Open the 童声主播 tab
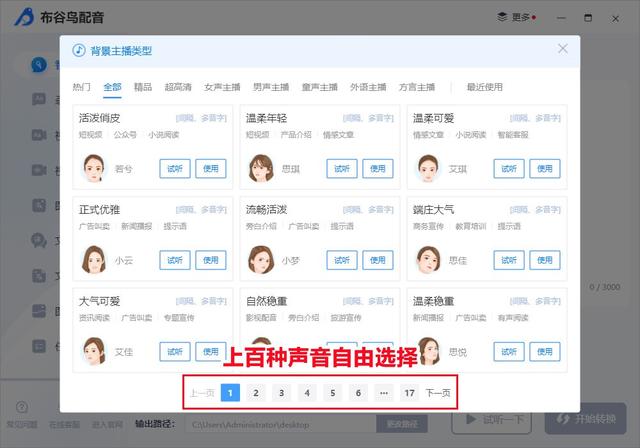640x448 pixels. [319, 87]
